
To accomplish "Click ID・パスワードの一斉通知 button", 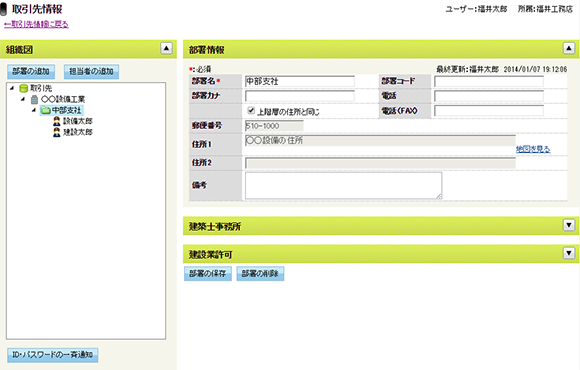I will pyautogui.click(x=53, y=355).
